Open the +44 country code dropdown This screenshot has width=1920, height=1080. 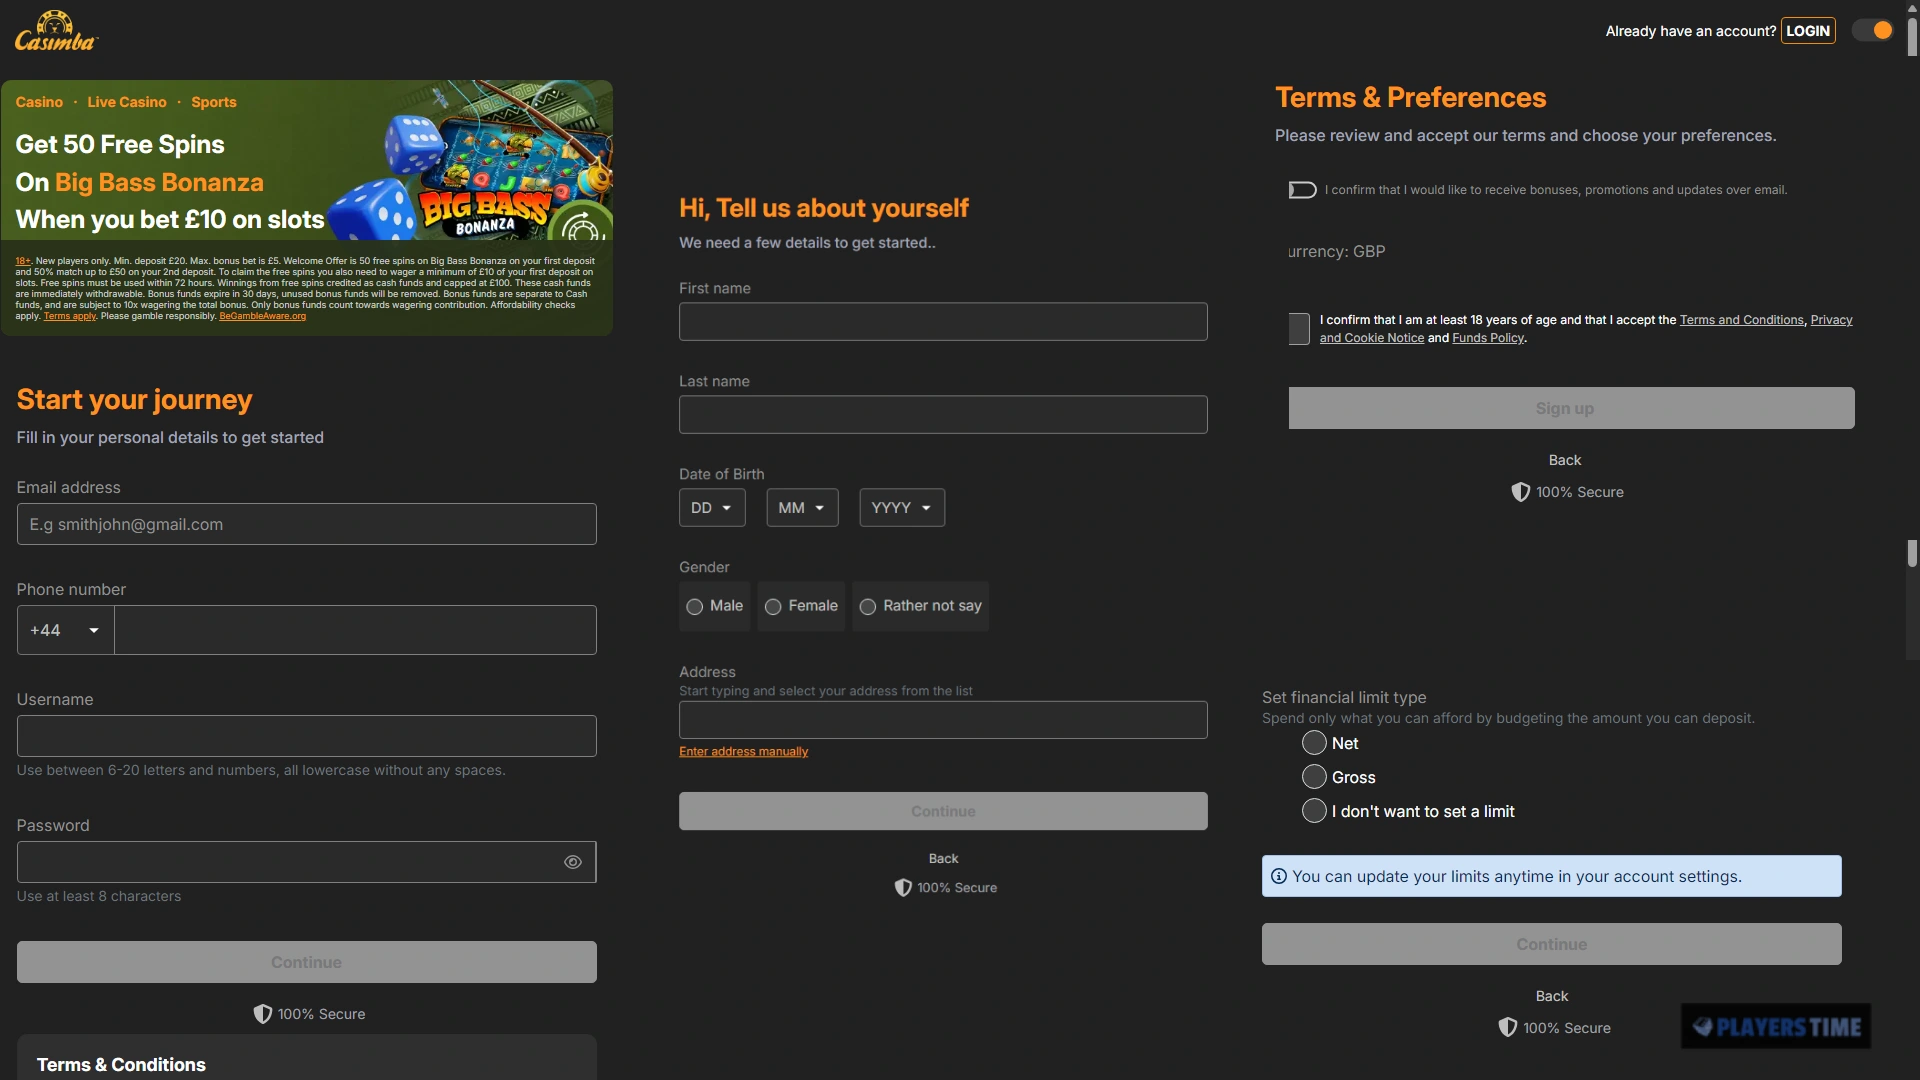coord(65,630)
